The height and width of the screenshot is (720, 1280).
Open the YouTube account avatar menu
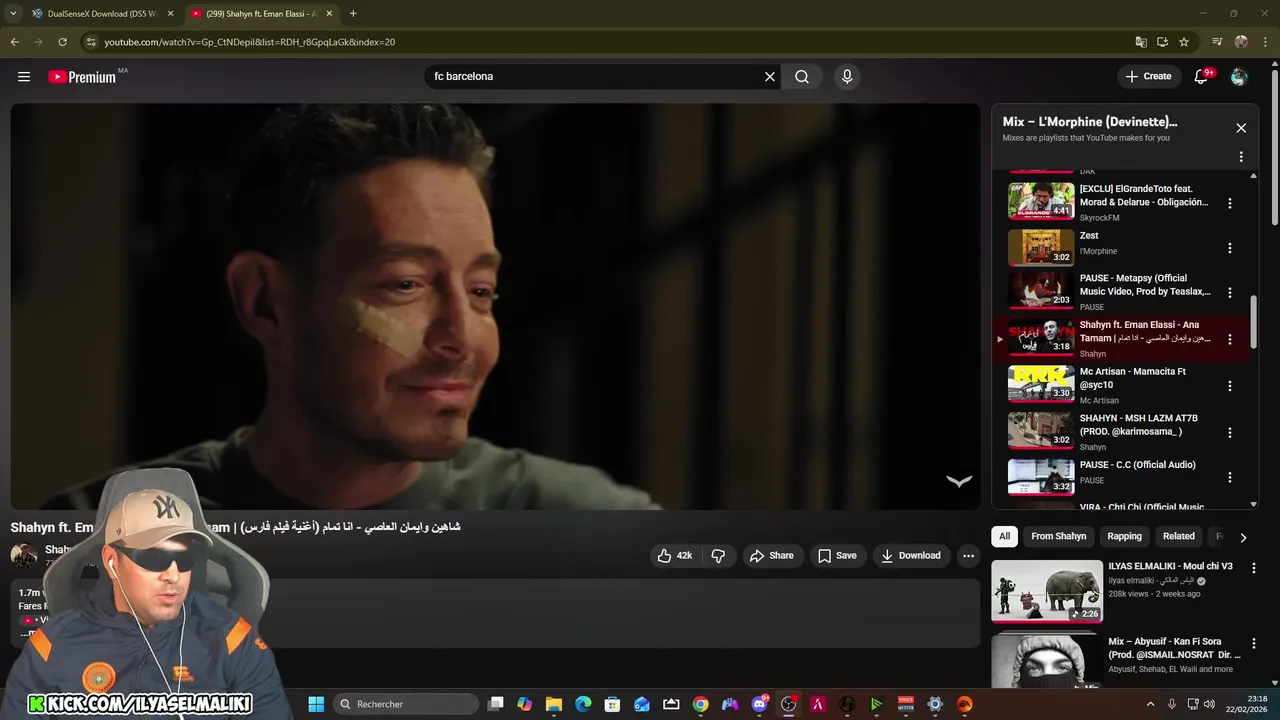point(1239,77)
